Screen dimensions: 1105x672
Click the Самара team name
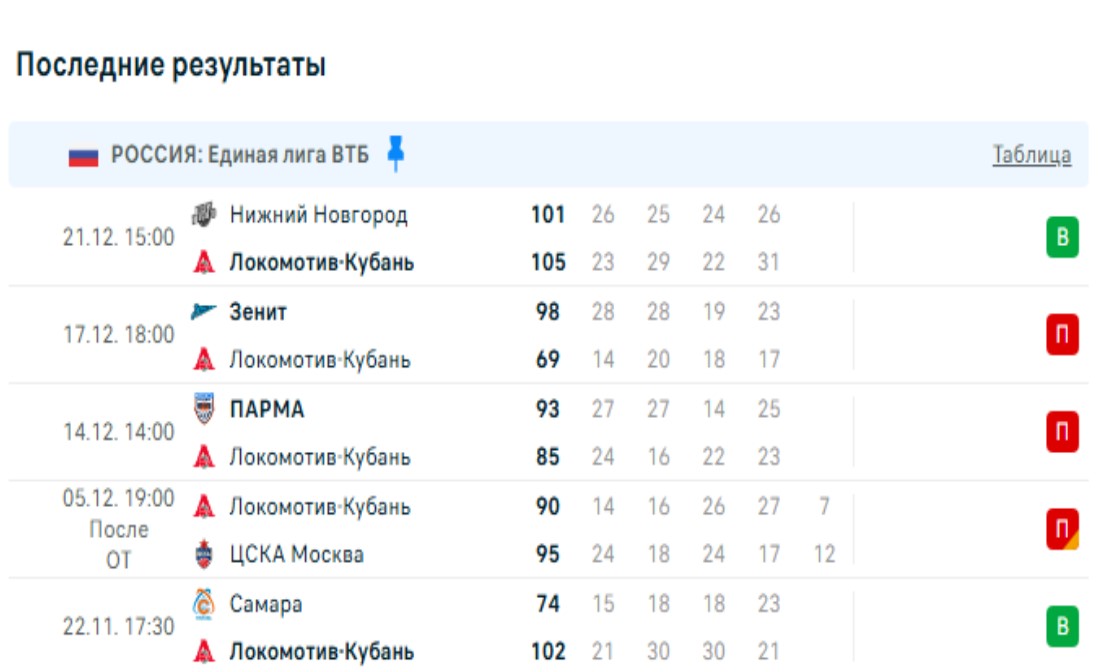(x=265, y=604)
